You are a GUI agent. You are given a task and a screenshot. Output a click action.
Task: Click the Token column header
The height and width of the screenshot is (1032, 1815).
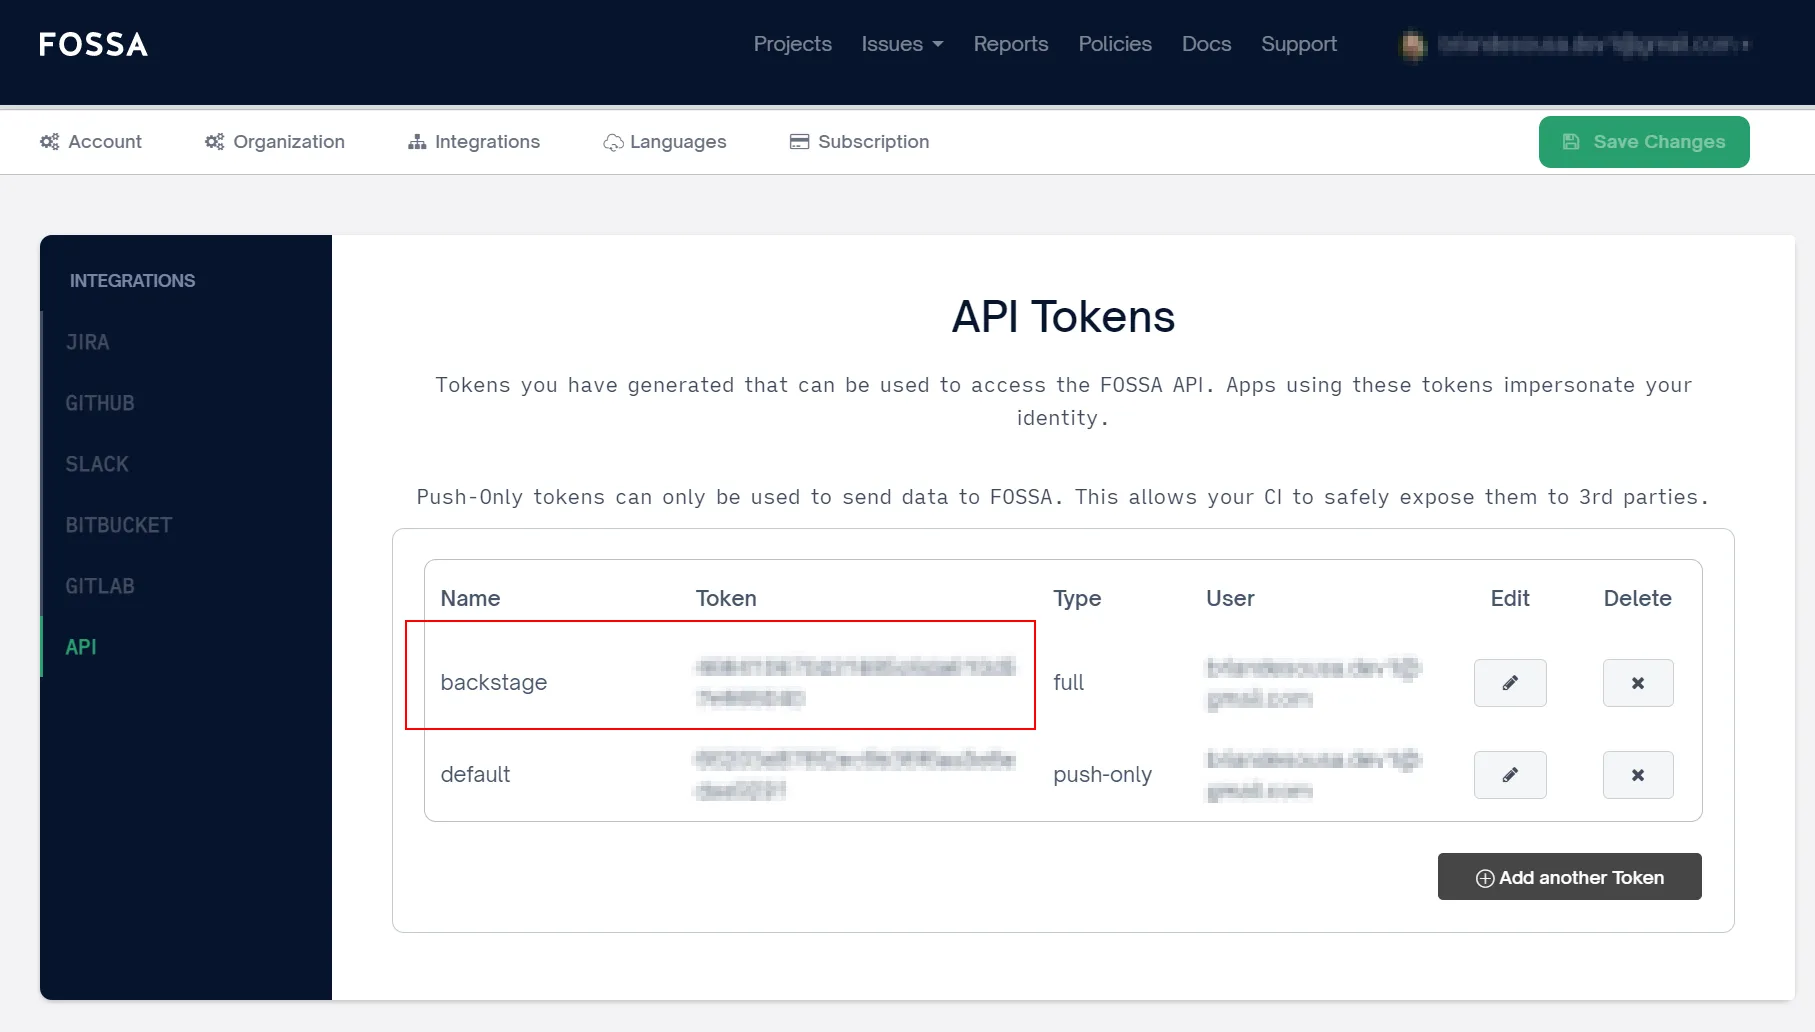(726, 598)
